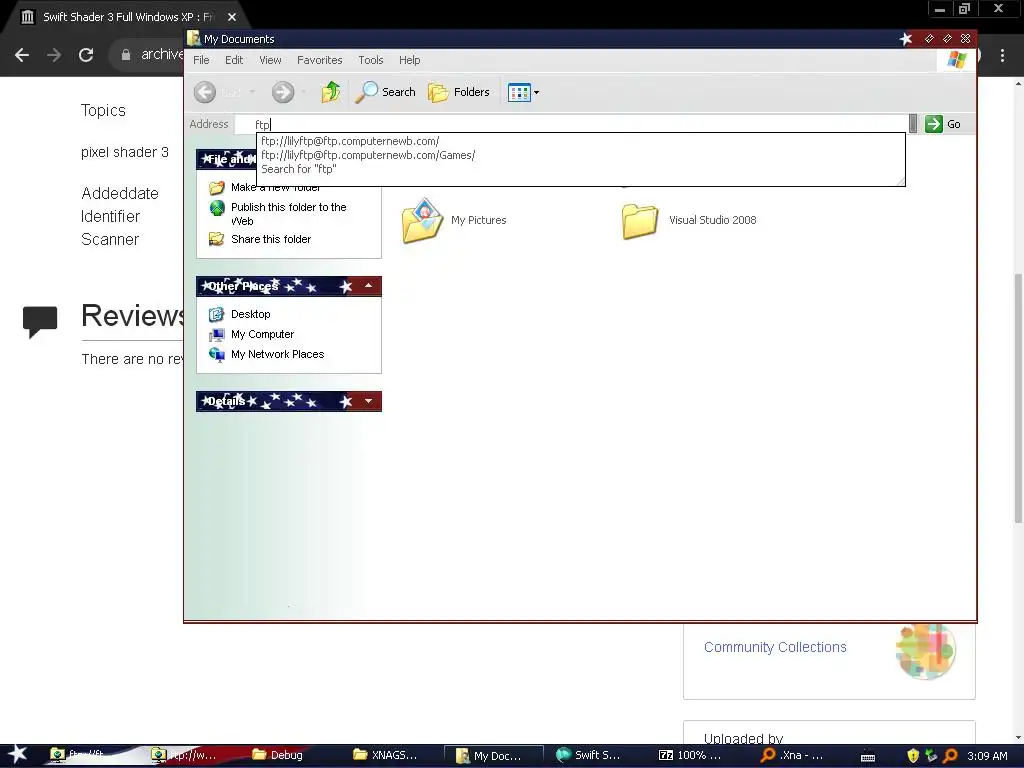The width and height of the screenshot is (1024, 768).
Task: Expand the Details panel
Action: tap(368, 401)
